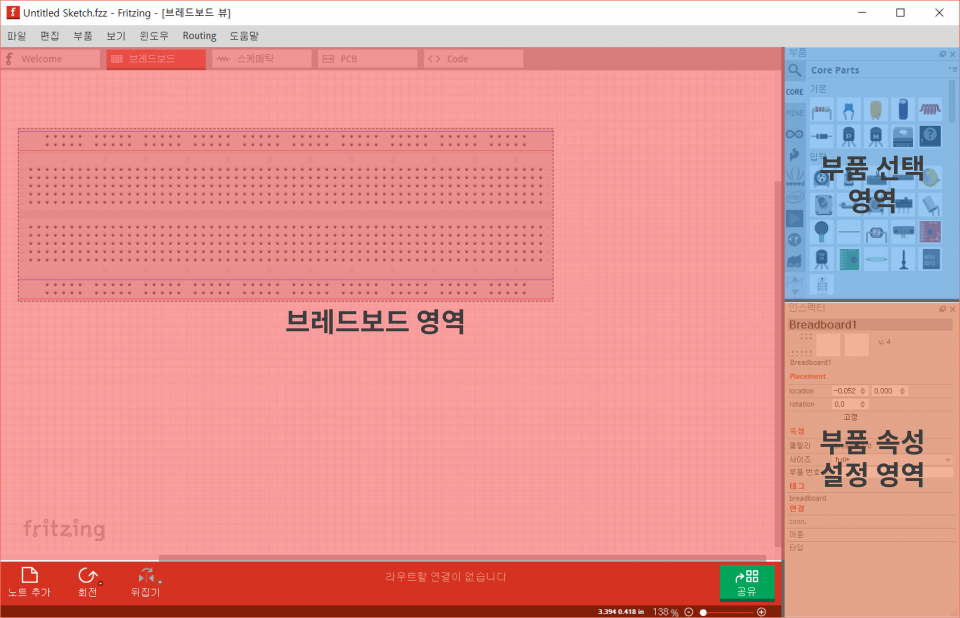The width and height of the screenshot is (960, 618).
Task: Click the green 공유 share button
Action: (x=747, y=582)
